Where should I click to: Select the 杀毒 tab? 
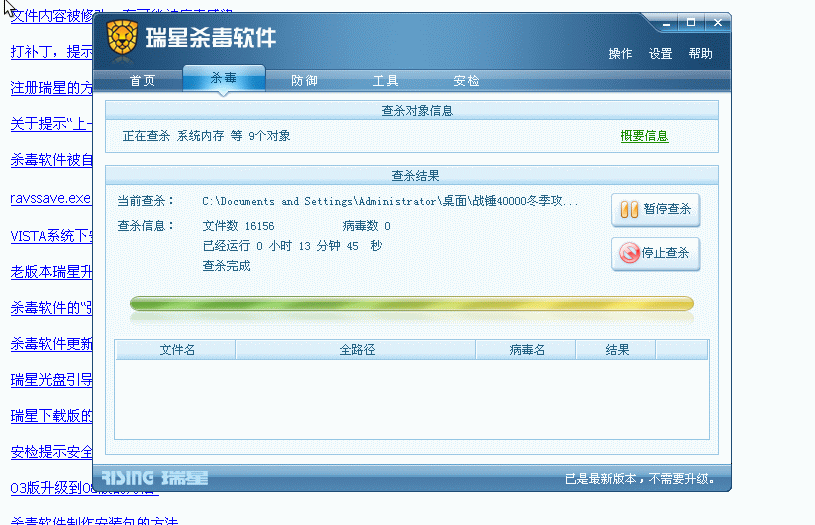coord(224,78)
